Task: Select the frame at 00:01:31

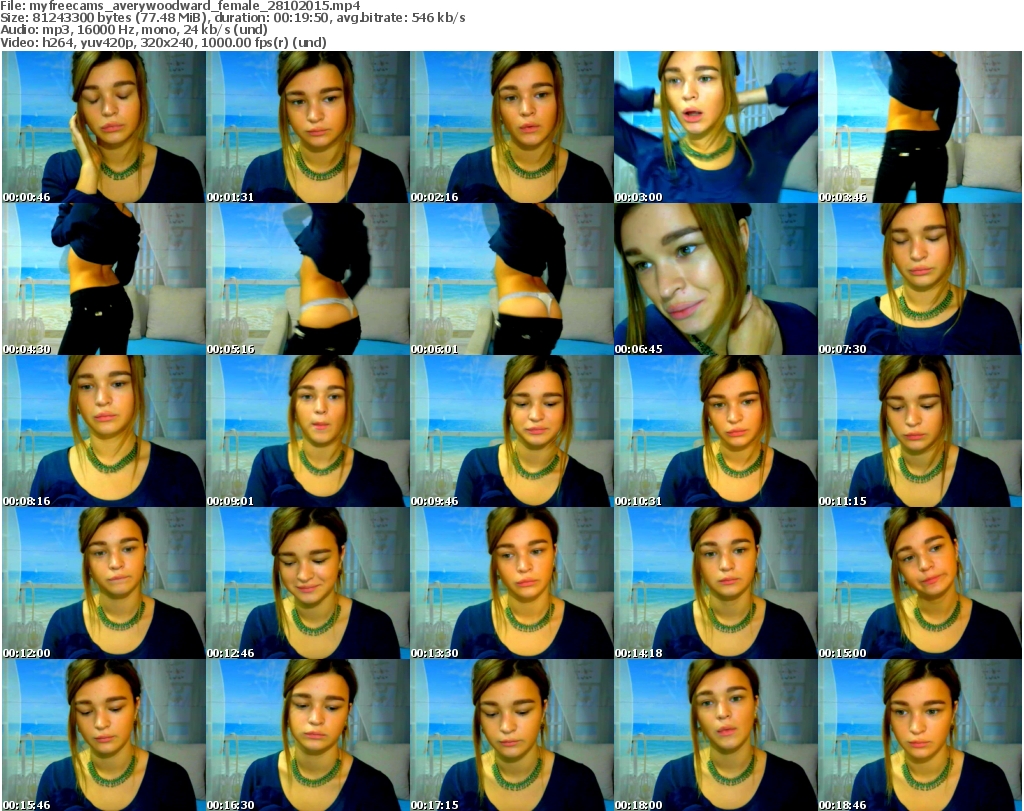Action: point(308,127)
